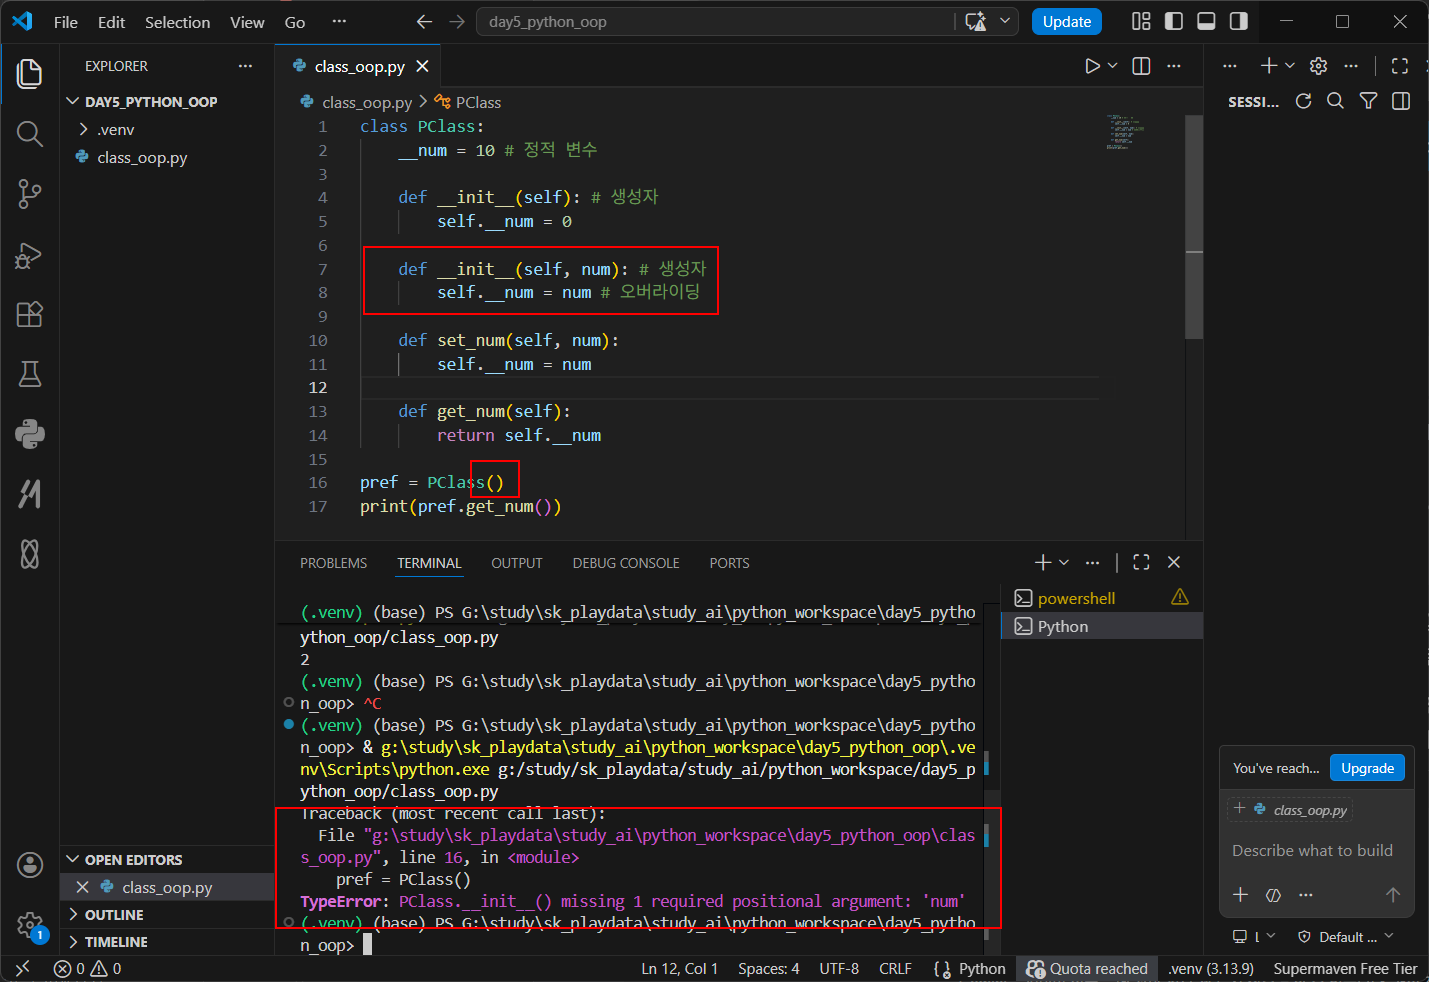The width and height of the screenshot is (1429, 982).
Task: Open the run button dropdown arrow
Action: tap(1113, 66)
